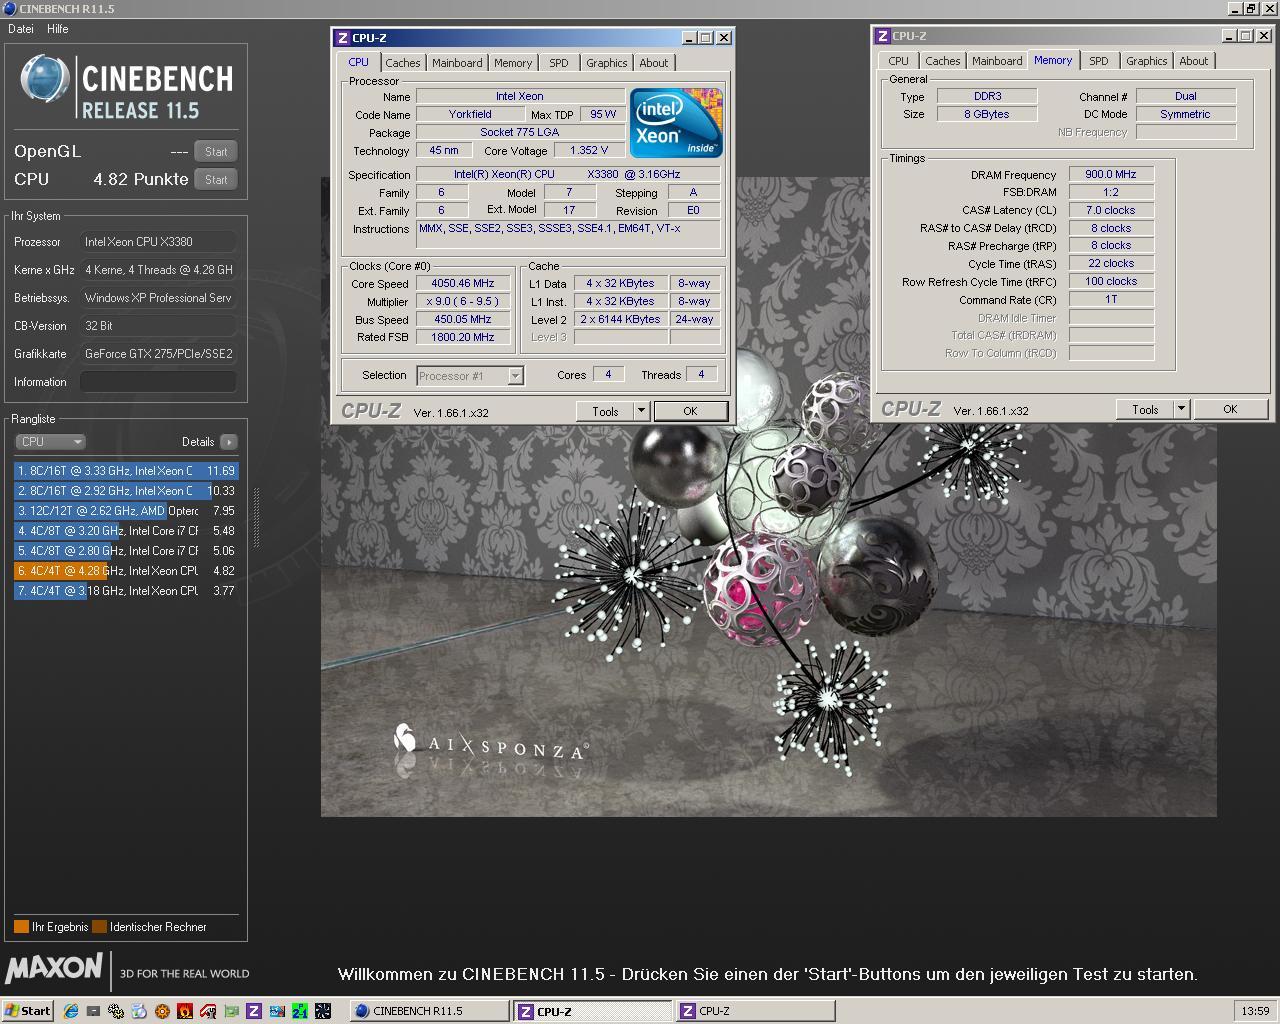Click the green circuit board quick launch icon
Screen dimensions: 1280x1024
pos(231,1011)
